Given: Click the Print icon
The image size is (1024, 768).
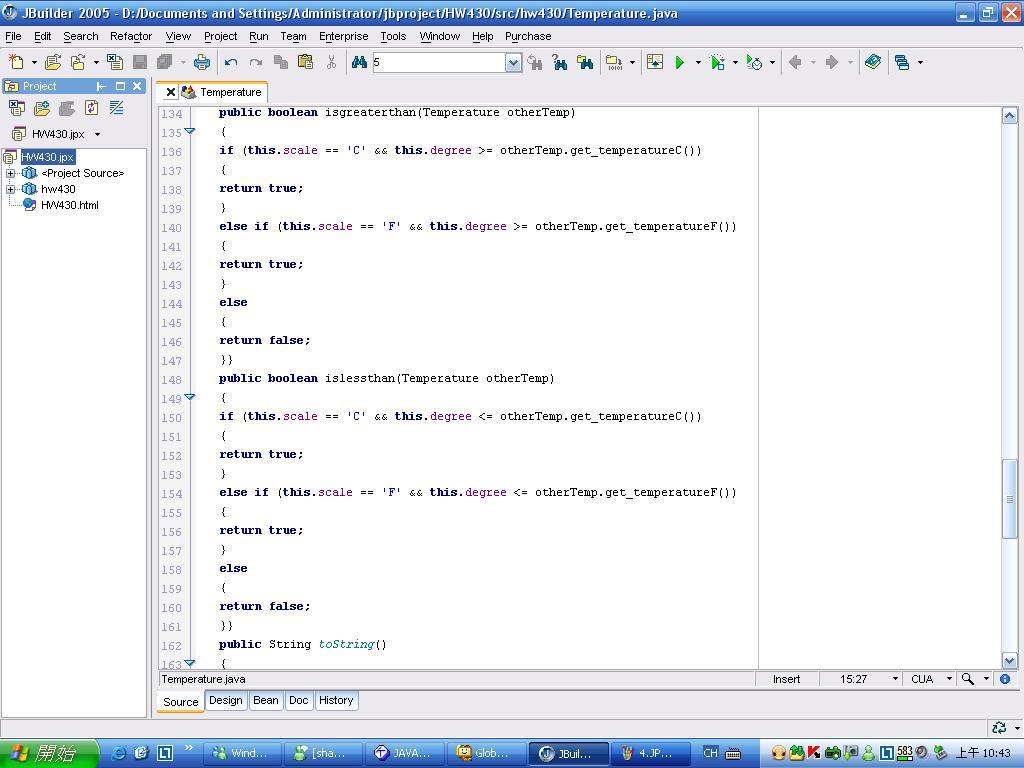Looking at the screenshot, I should click(202, 62).
